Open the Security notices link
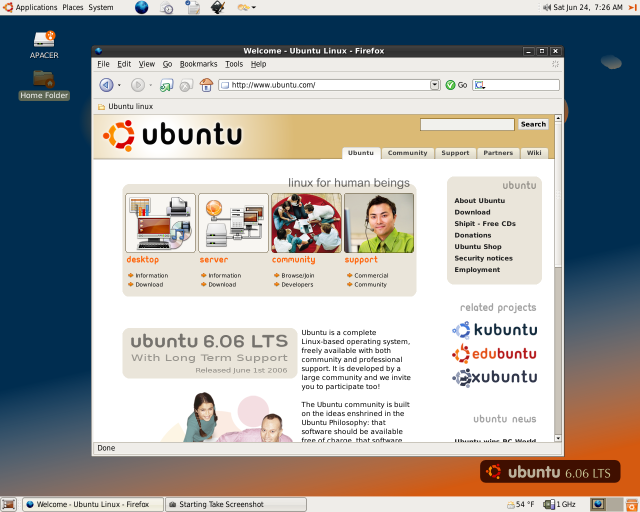This screenshot has height=512, width=640. (x=483, y=258)
